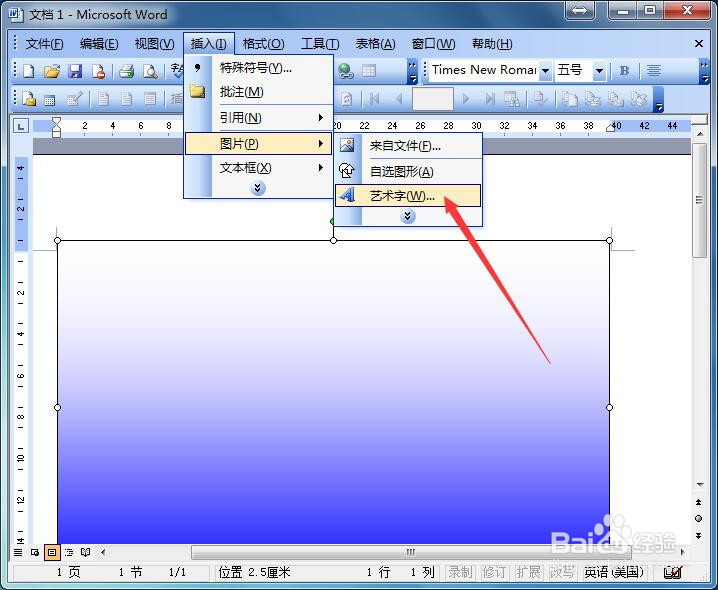Viewport: 718px width, 590px height.
Task: Choose 来自文件(F)... picture option
Action: (408, 146)
